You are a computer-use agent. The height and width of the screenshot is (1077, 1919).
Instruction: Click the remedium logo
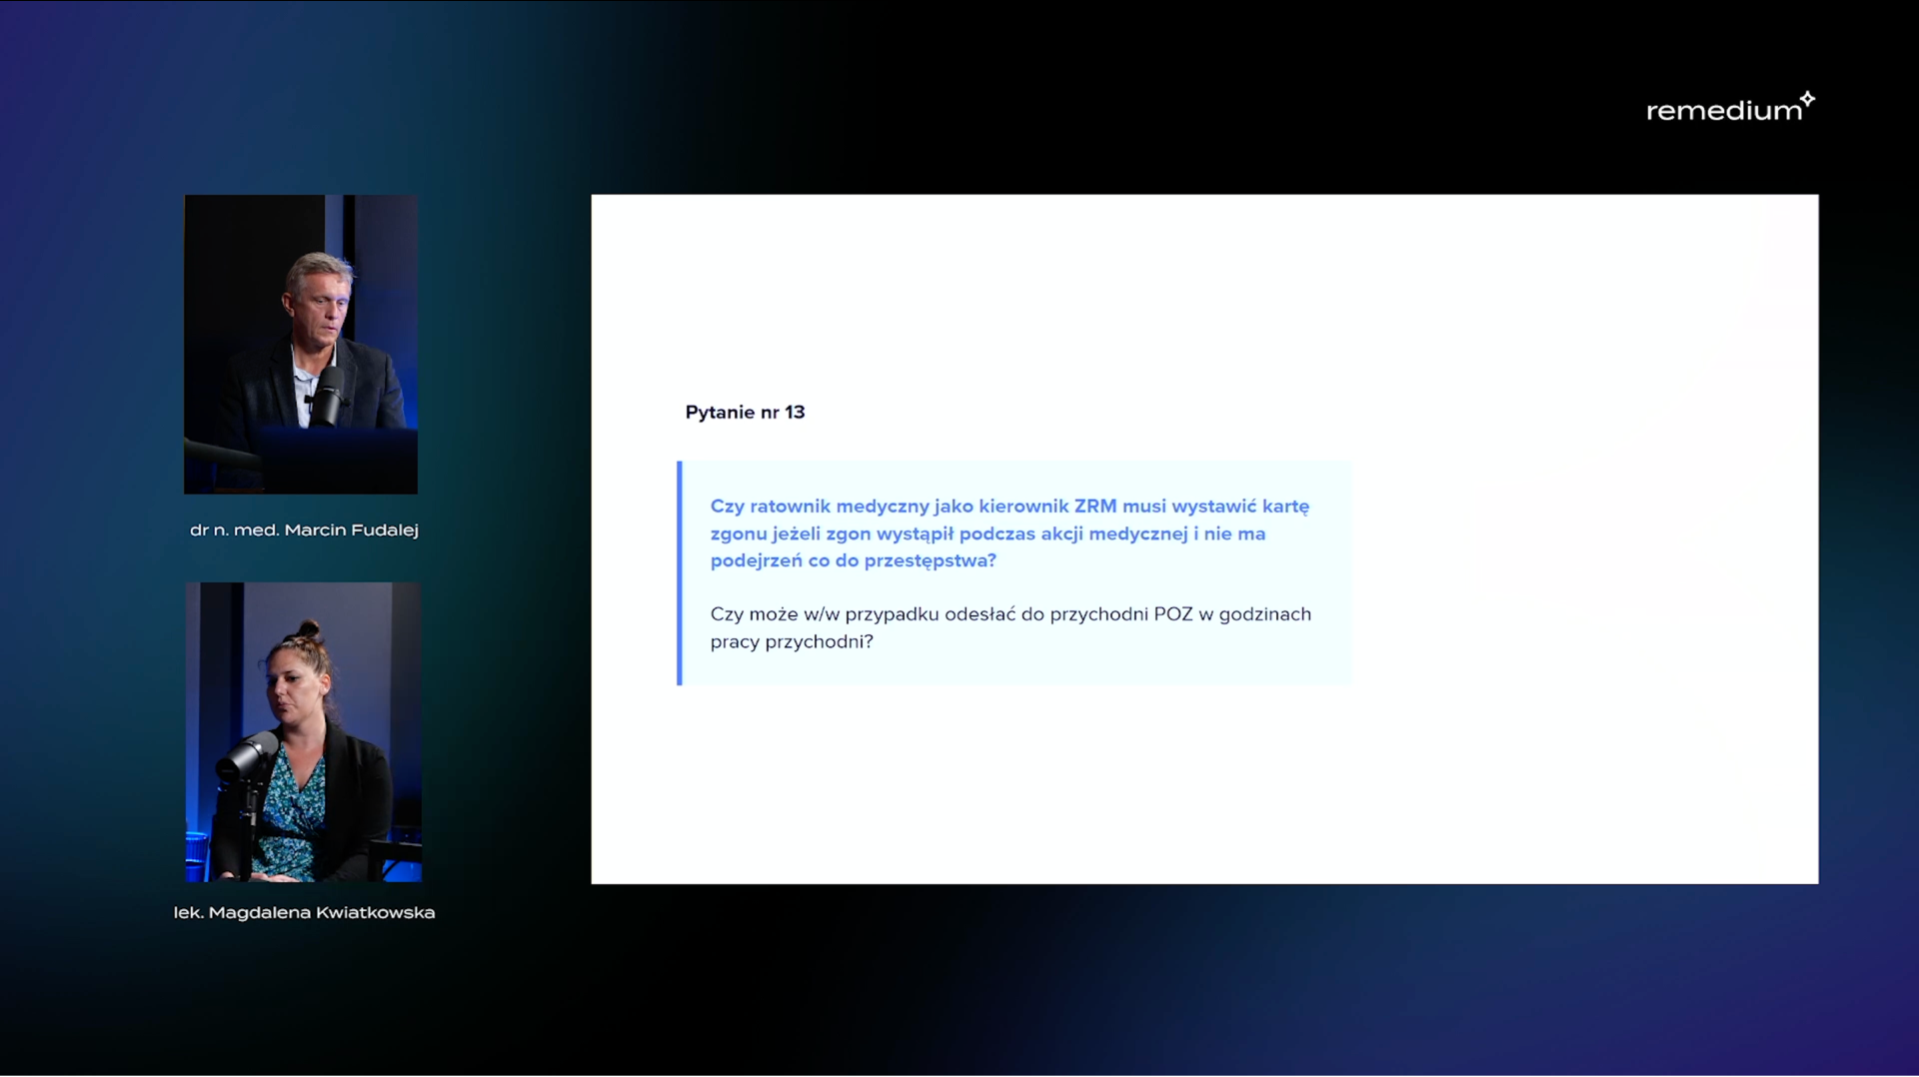tap(1730, 107)
